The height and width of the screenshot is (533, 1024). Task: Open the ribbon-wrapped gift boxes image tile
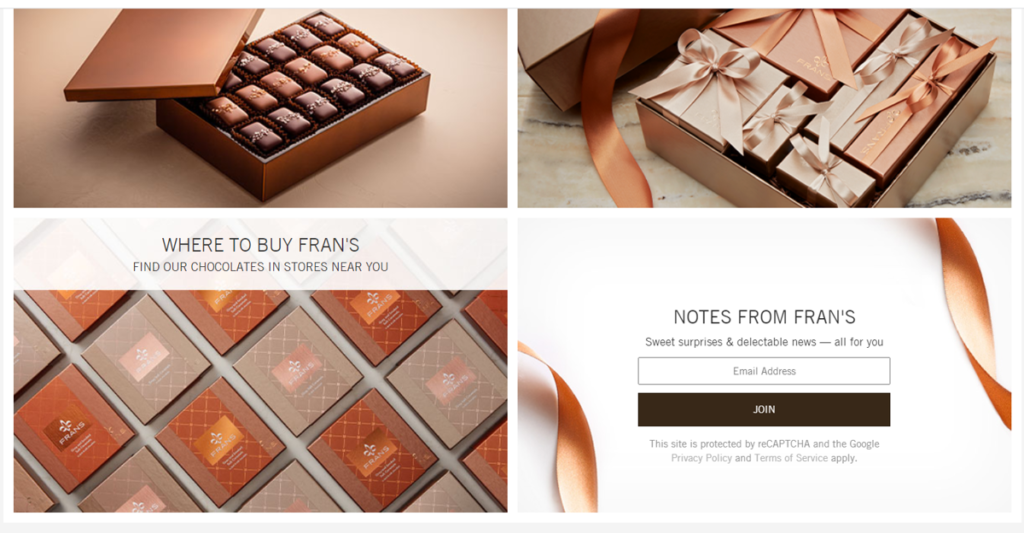click(764, 108)
